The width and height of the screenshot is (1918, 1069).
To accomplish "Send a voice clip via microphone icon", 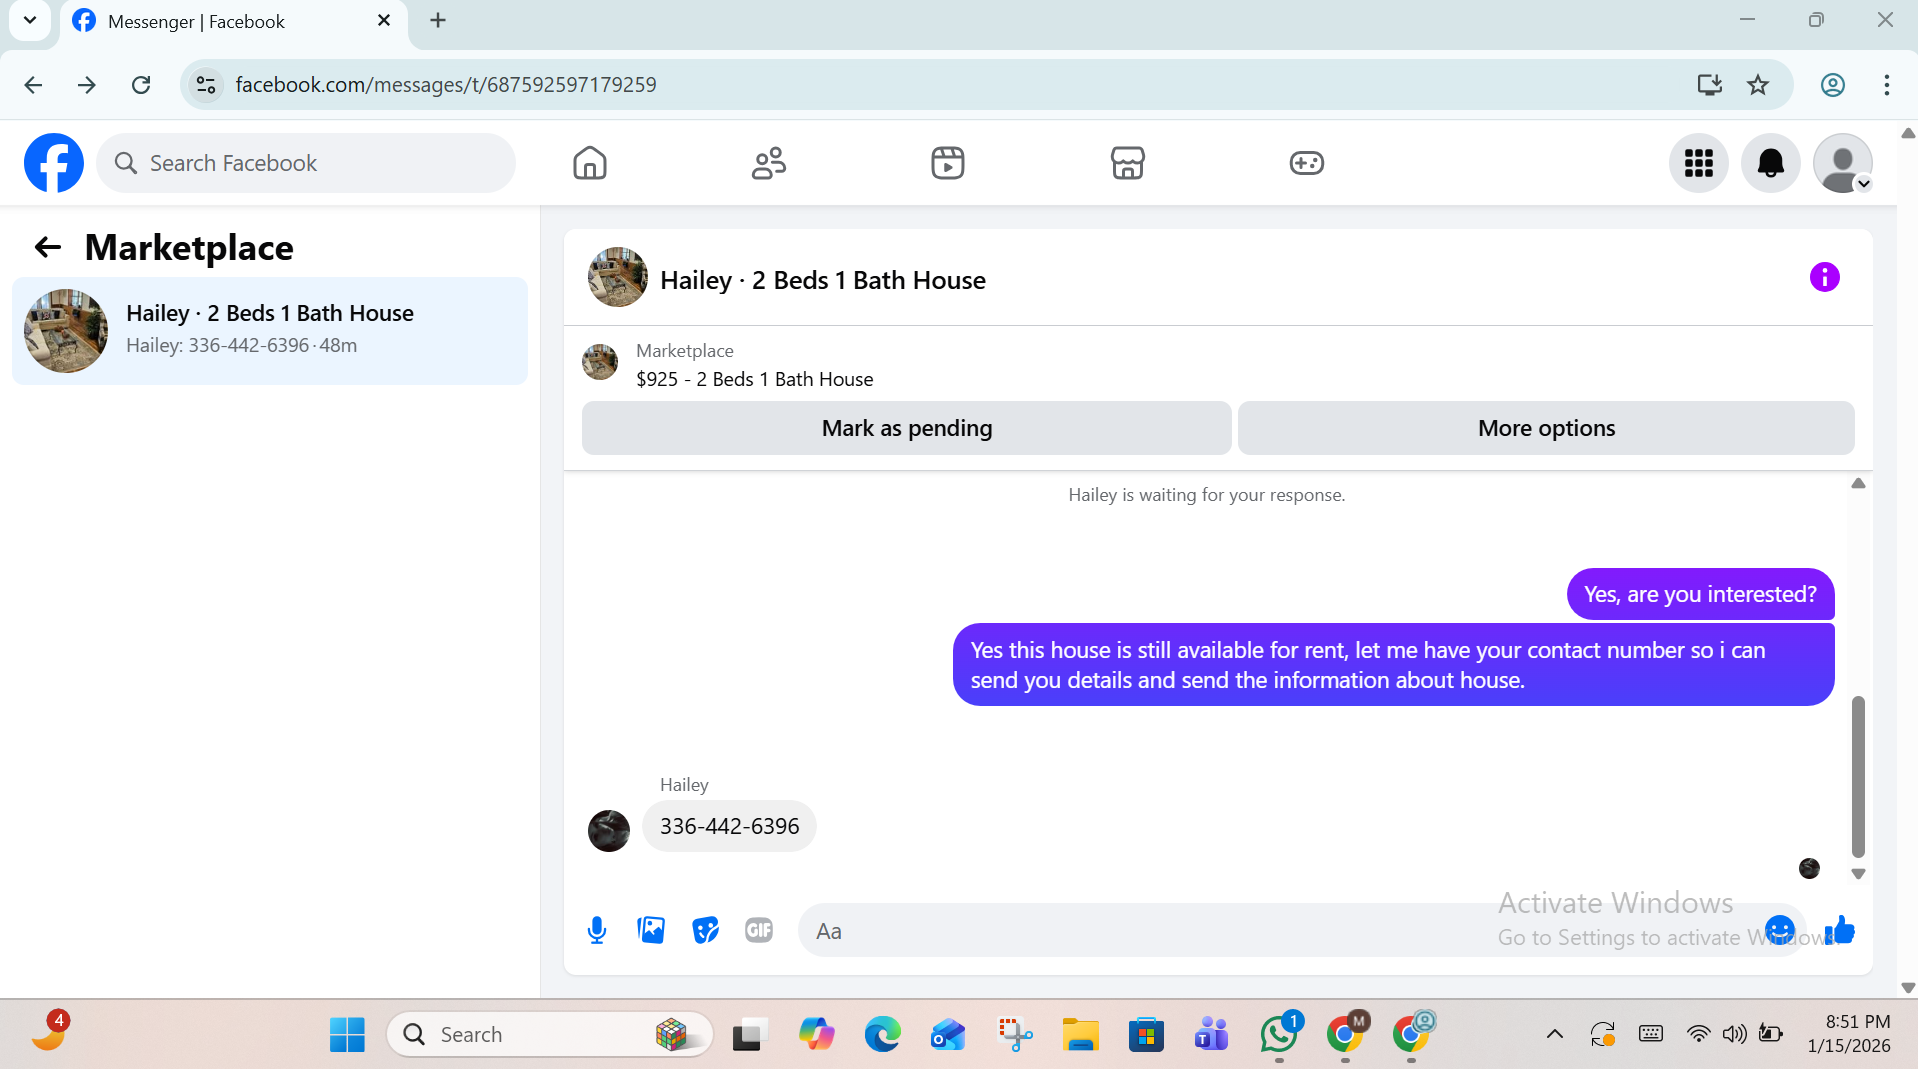I will pos(597,931).
